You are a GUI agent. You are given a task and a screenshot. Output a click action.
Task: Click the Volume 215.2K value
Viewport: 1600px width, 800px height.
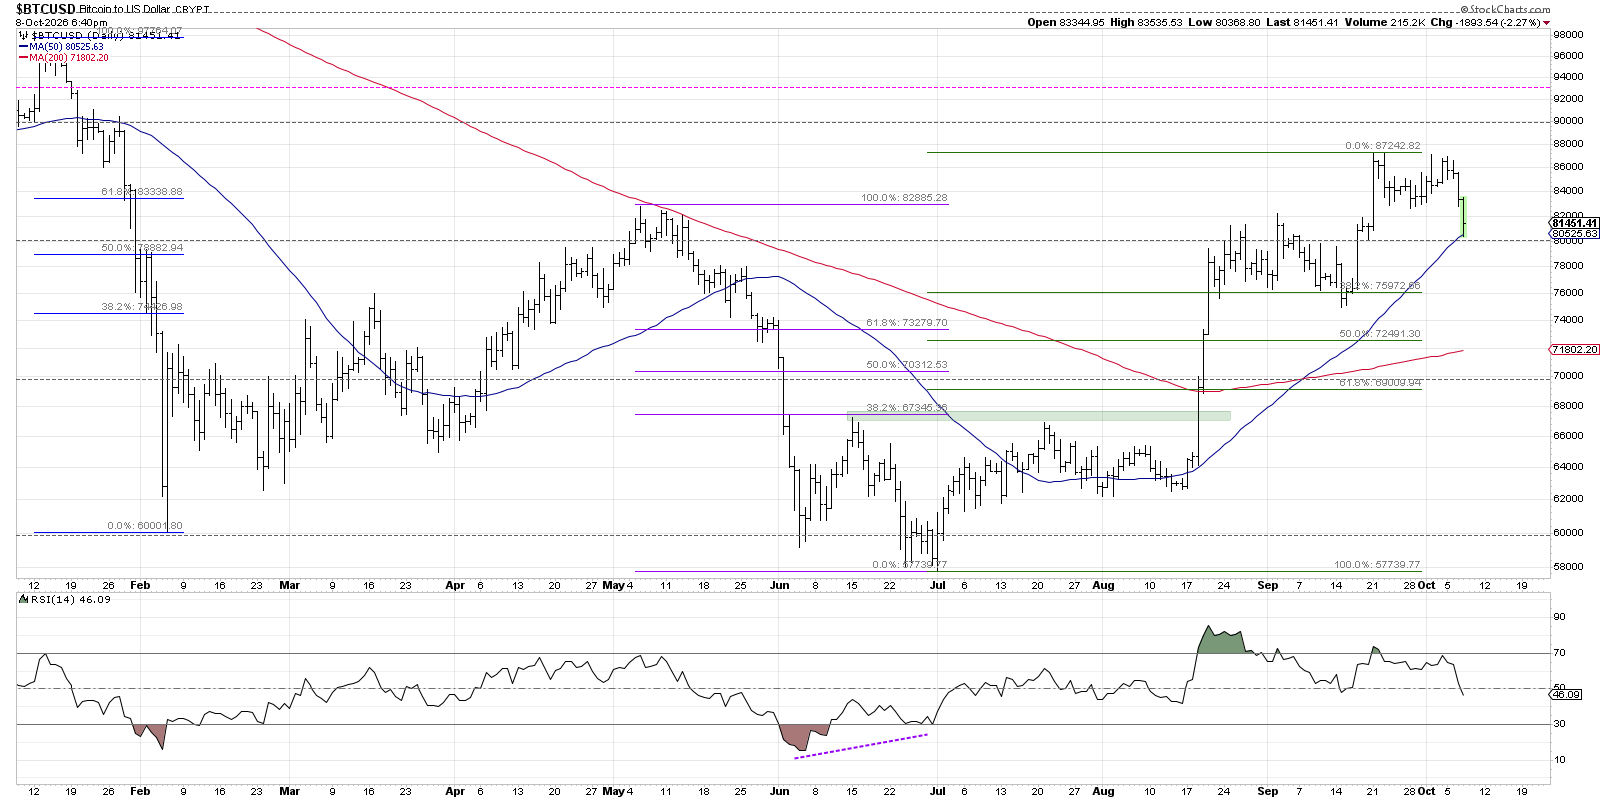pos(1384,22)
